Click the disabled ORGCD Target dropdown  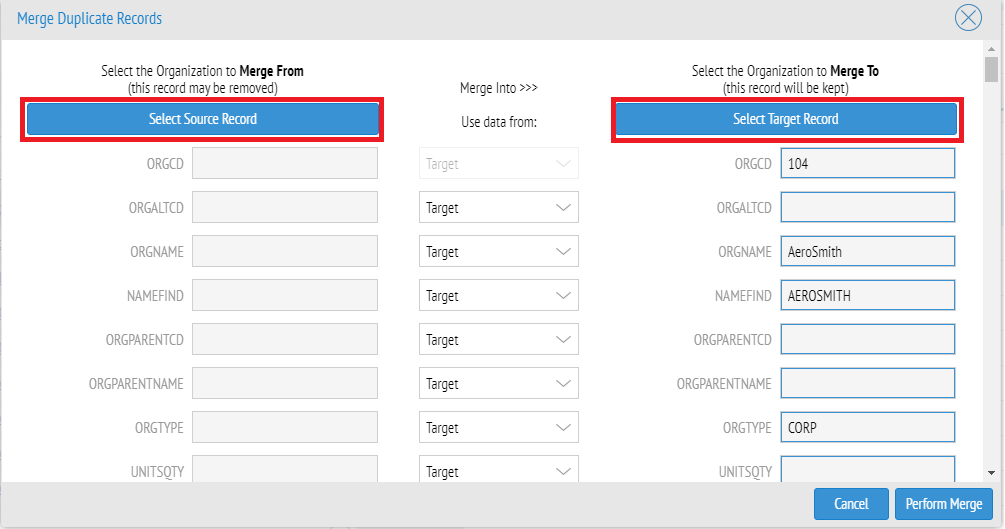point(499,164)
